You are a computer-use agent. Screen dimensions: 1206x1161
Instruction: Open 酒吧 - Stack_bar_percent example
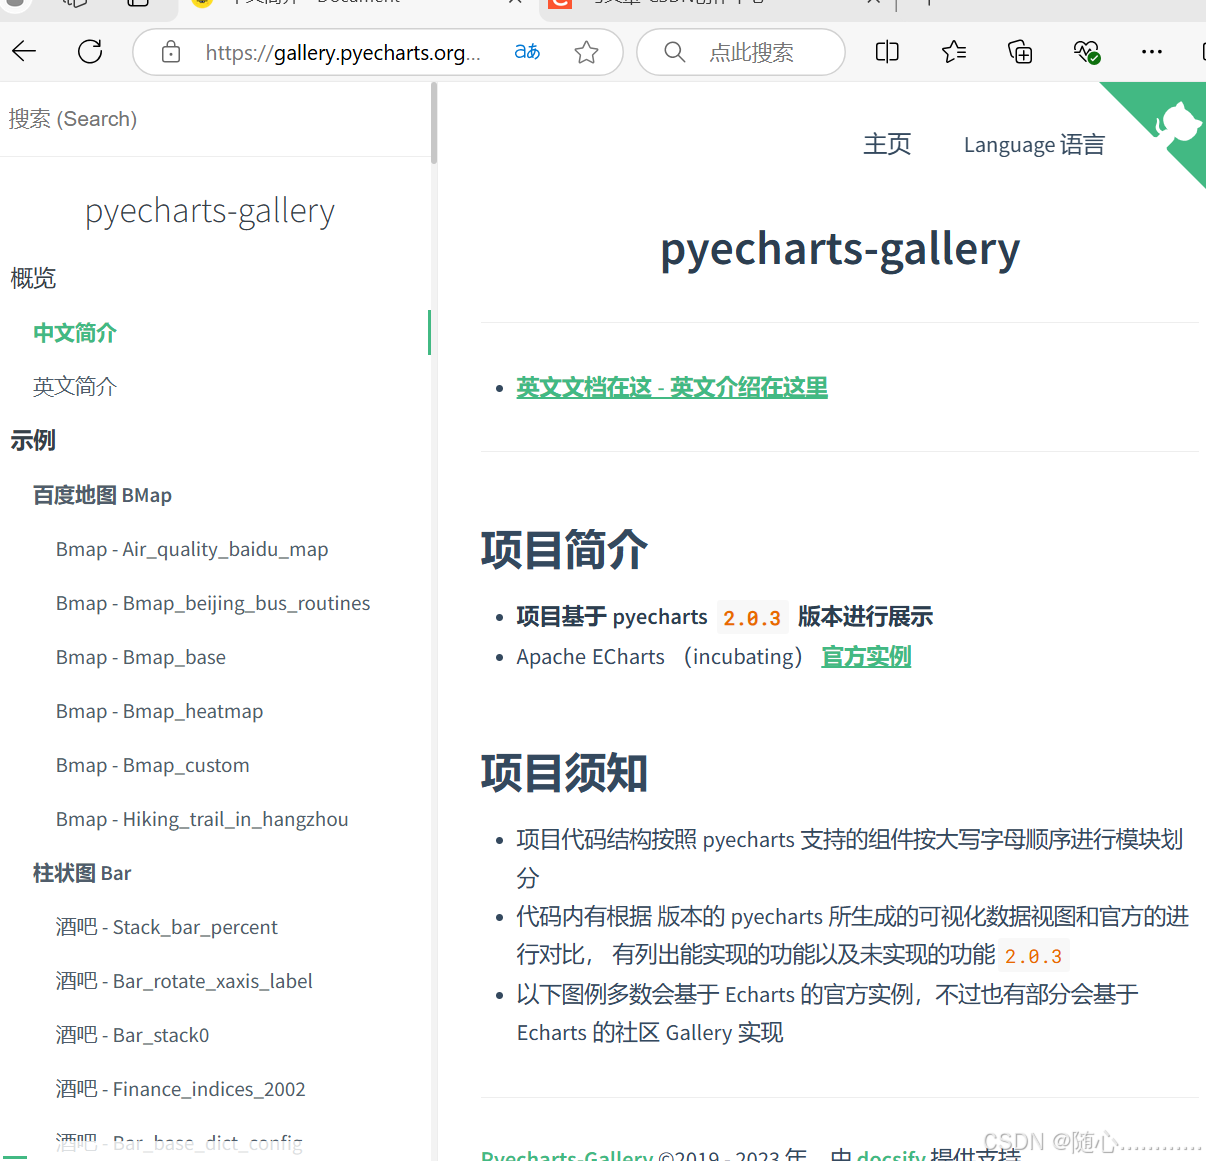(x=167, y=927)
